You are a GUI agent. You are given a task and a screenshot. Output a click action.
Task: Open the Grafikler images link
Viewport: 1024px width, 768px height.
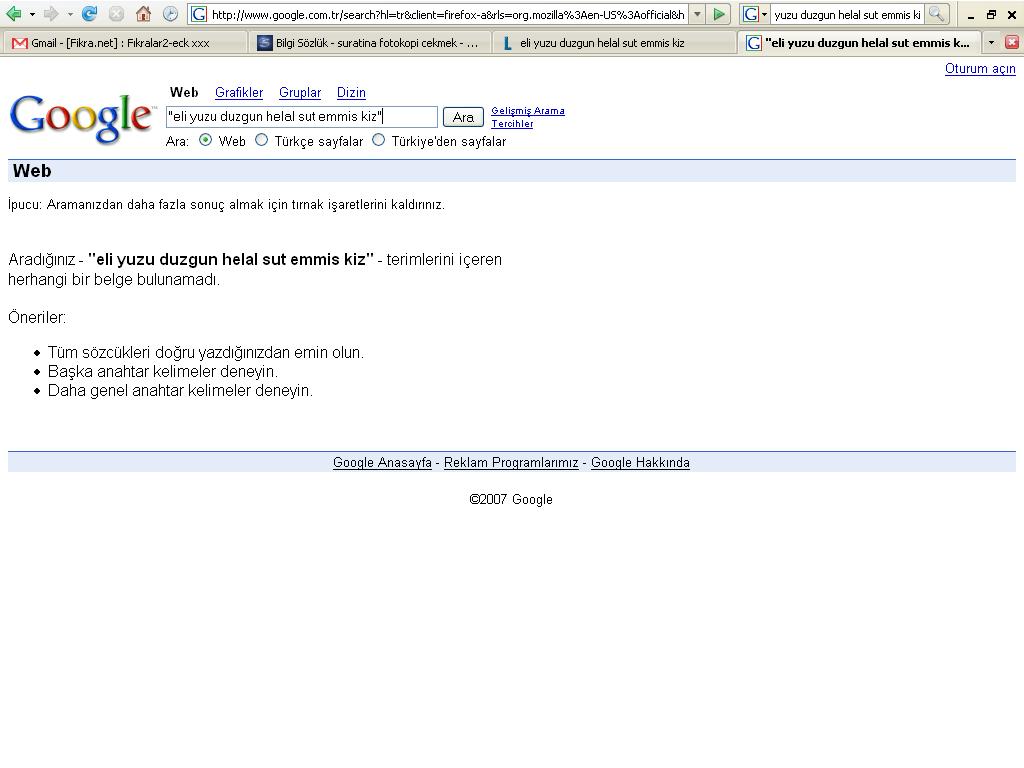(239, 93)
